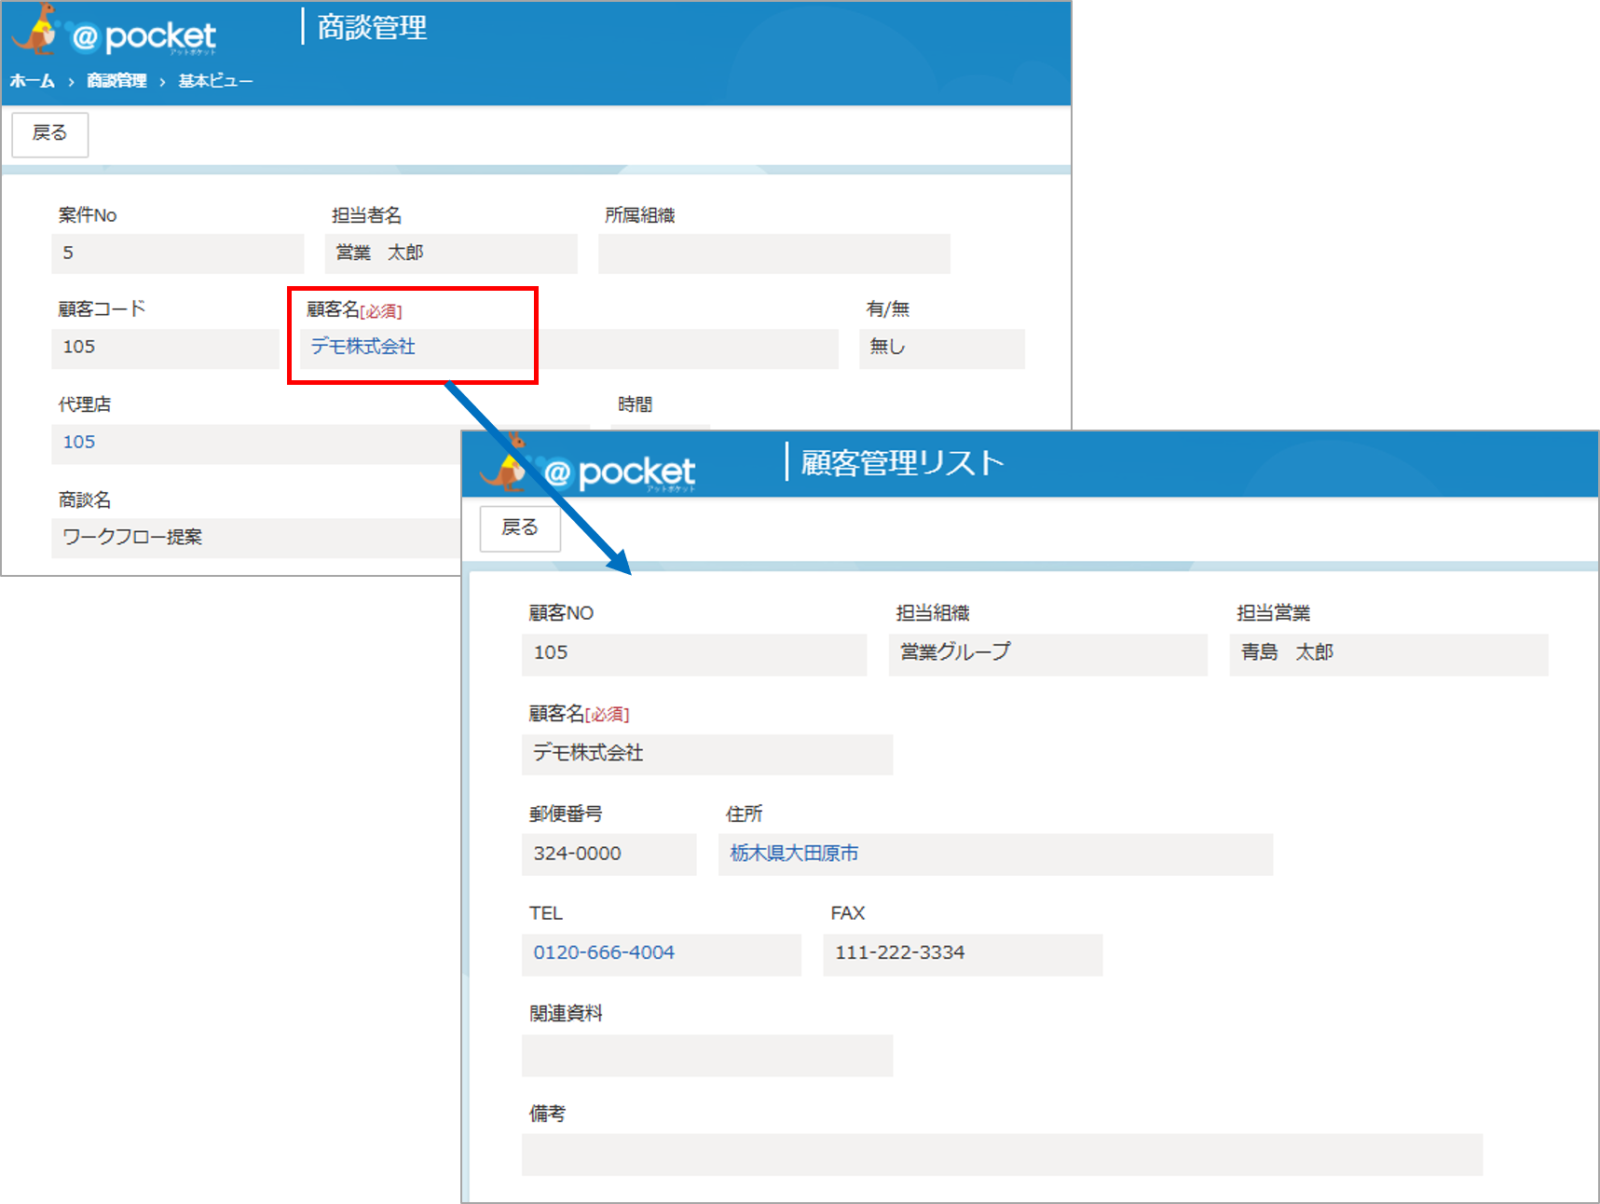
Task: Click the 代理店 link value 105
Action: pyautogui.click(x=79, y=442)
